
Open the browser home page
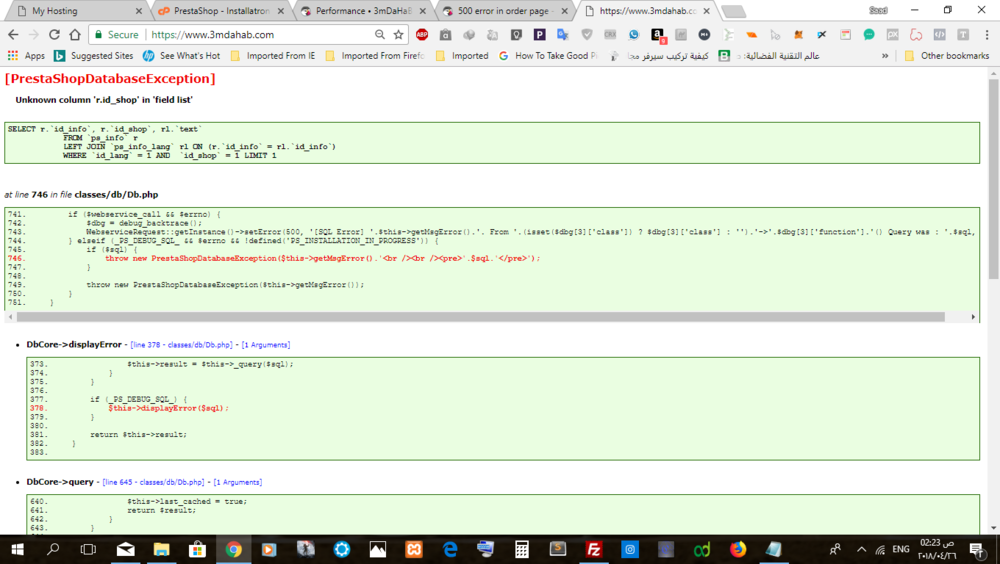(75, 34)
